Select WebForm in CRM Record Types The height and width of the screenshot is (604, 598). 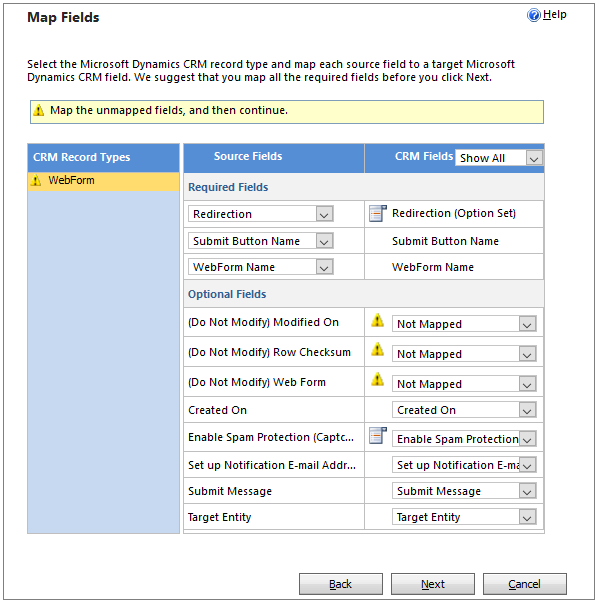[x=103, y=181]
